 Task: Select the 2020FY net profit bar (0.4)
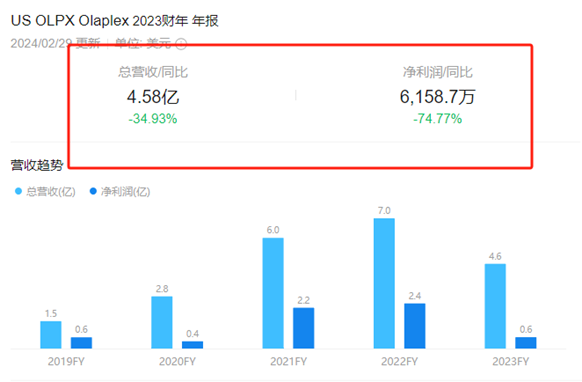coord(192,345)
